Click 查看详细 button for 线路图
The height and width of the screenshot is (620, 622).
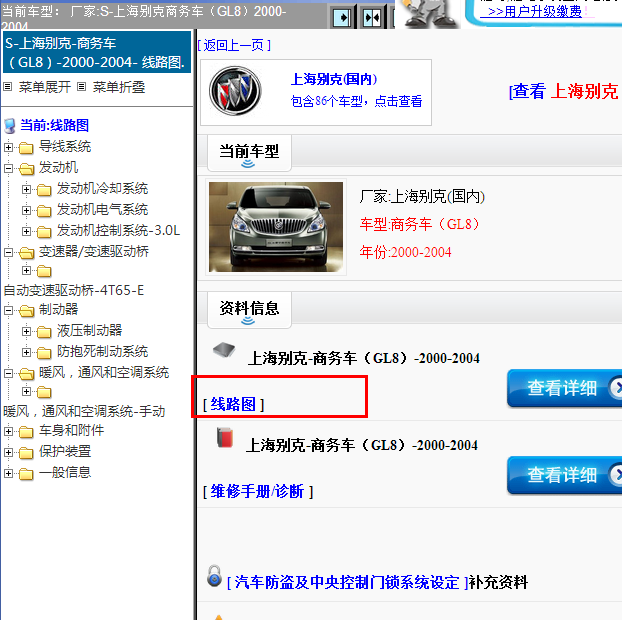point(564,388)
